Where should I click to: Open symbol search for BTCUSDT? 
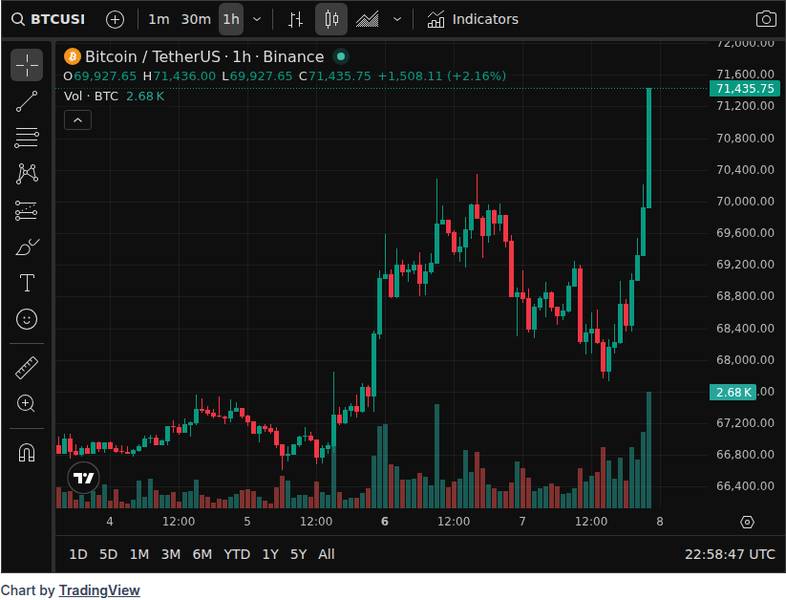(x=48, y=20)
